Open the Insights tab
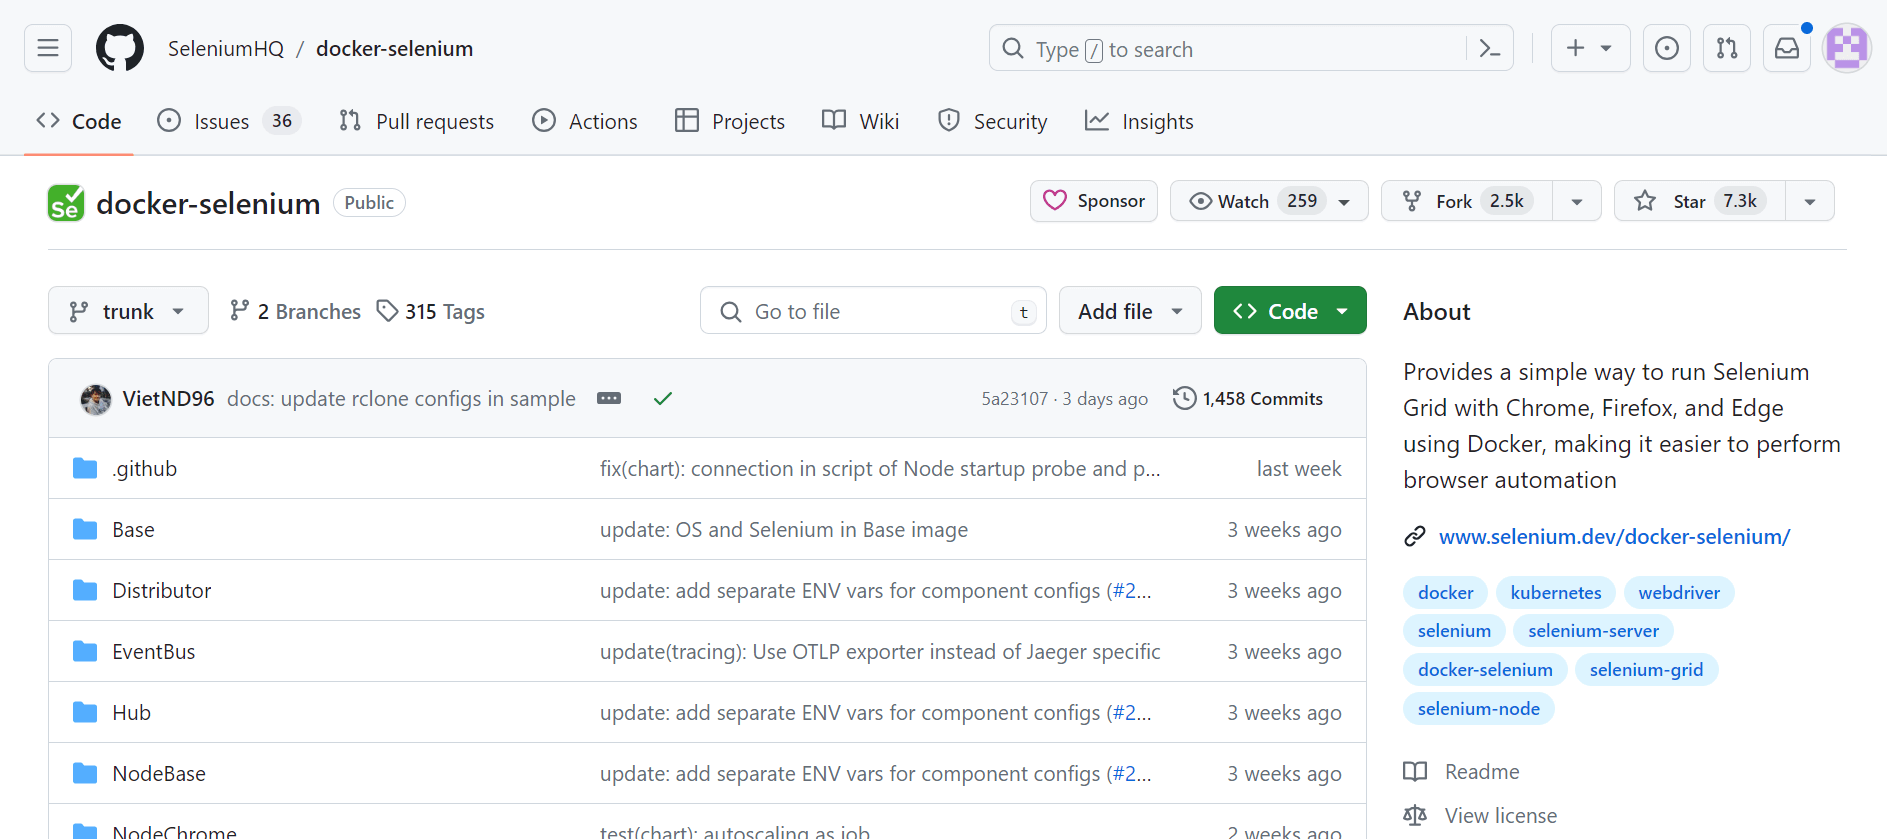Viewport: 1887px width, 839px height. click(1139, 121)
